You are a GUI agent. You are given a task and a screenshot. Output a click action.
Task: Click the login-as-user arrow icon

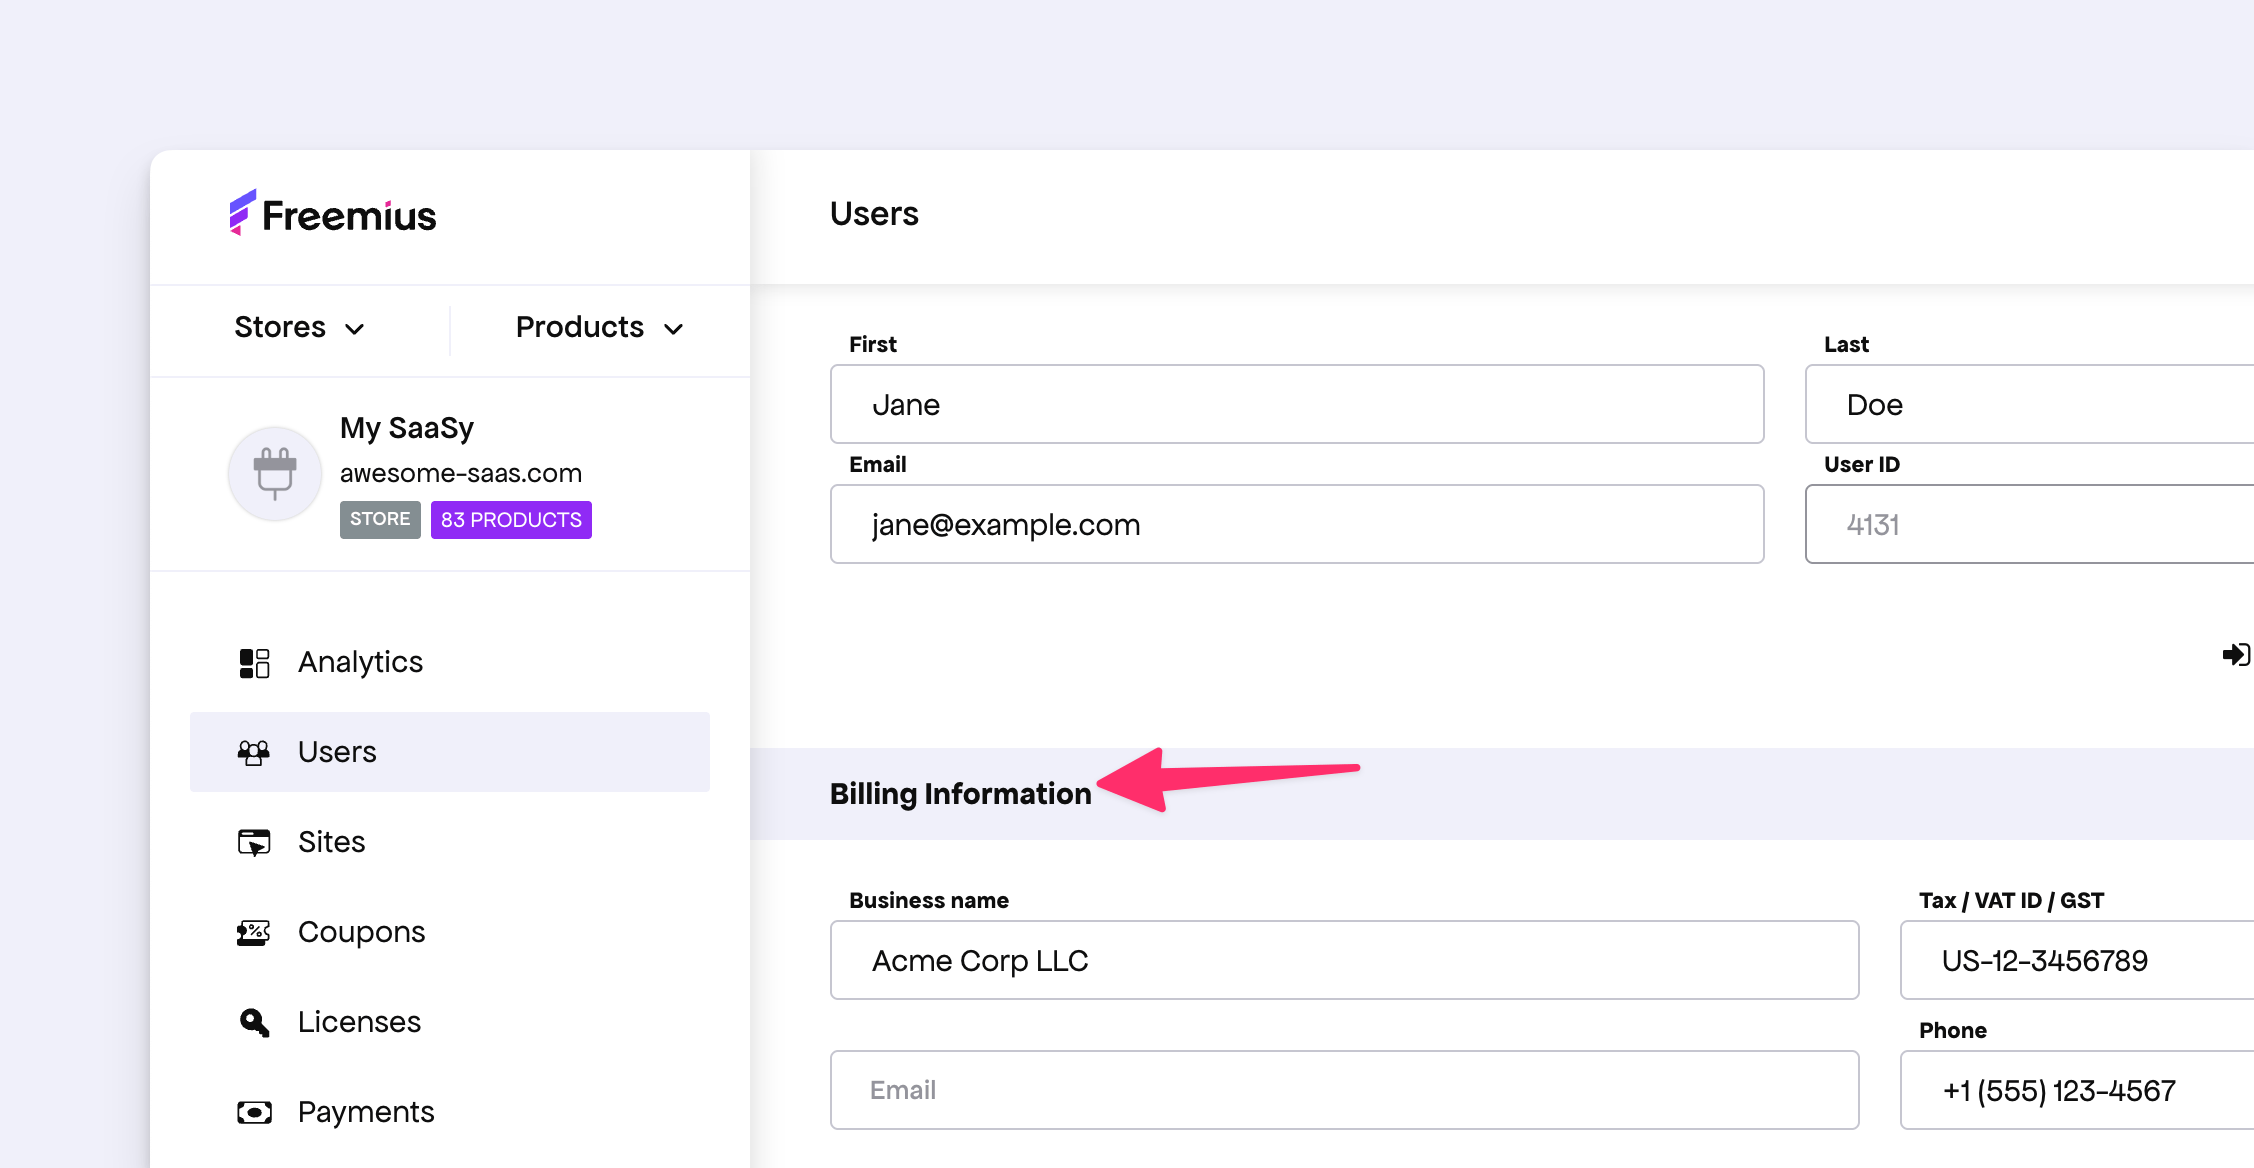pos(2235,655)
